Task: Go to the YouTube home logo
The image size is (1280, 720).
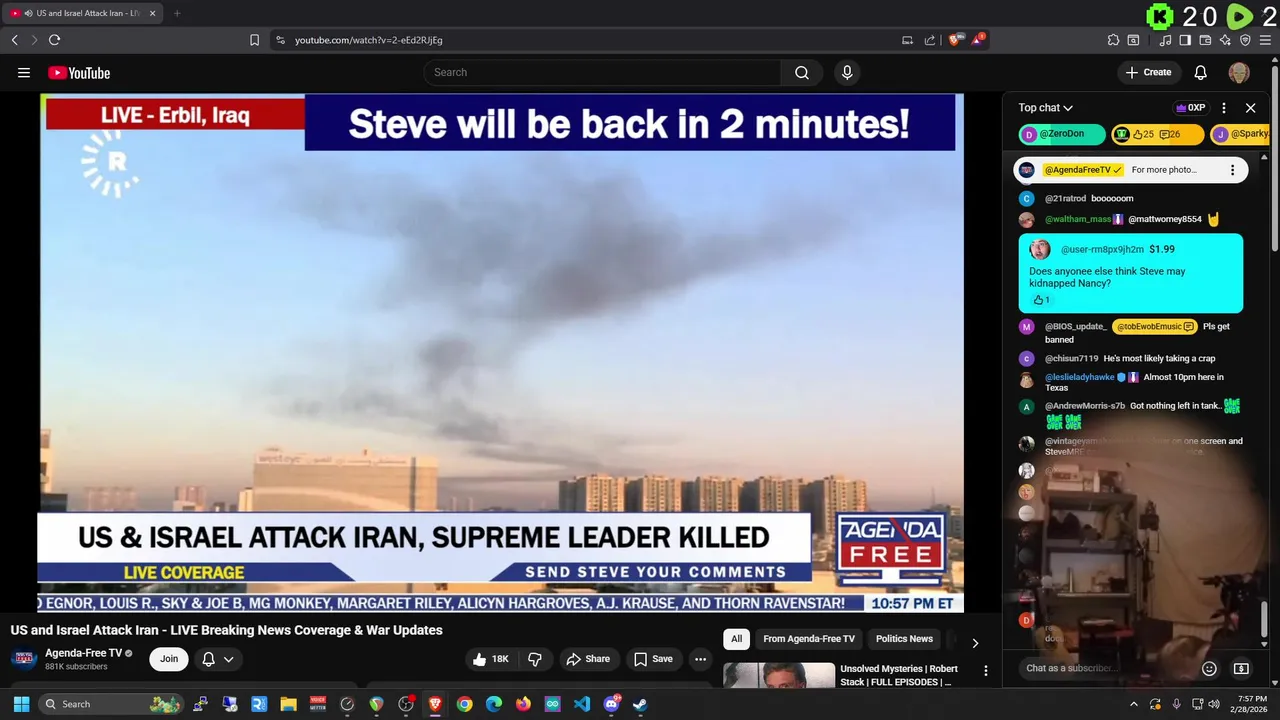Action: [79, 73]
